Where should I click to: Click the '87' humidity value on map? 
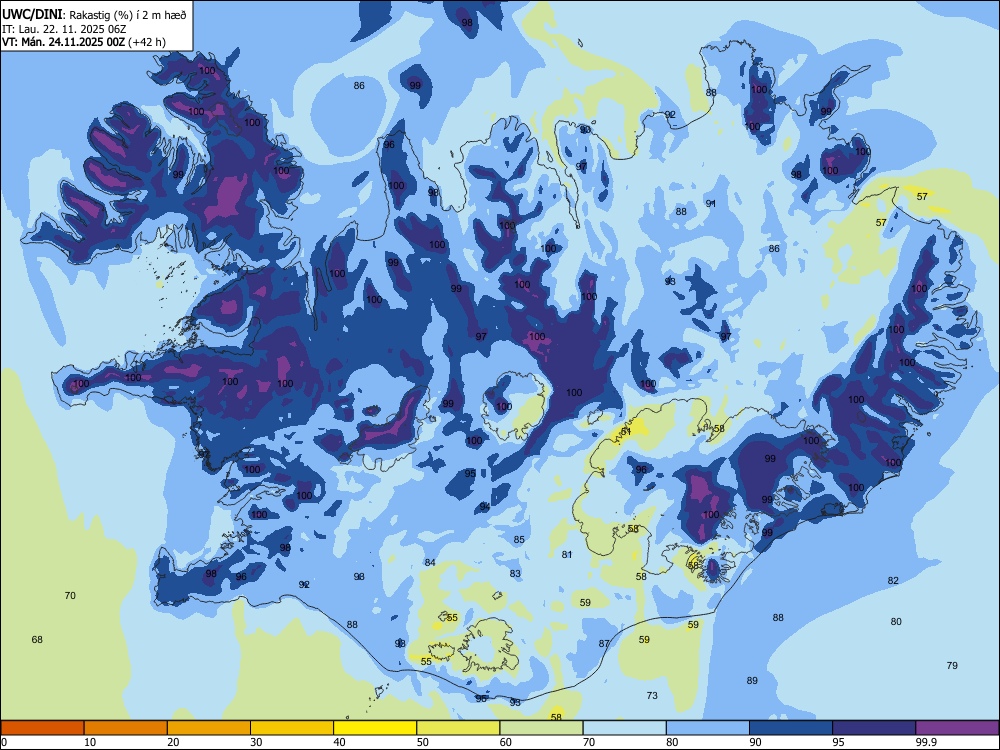pyautogui.click(x=604, y=644)
